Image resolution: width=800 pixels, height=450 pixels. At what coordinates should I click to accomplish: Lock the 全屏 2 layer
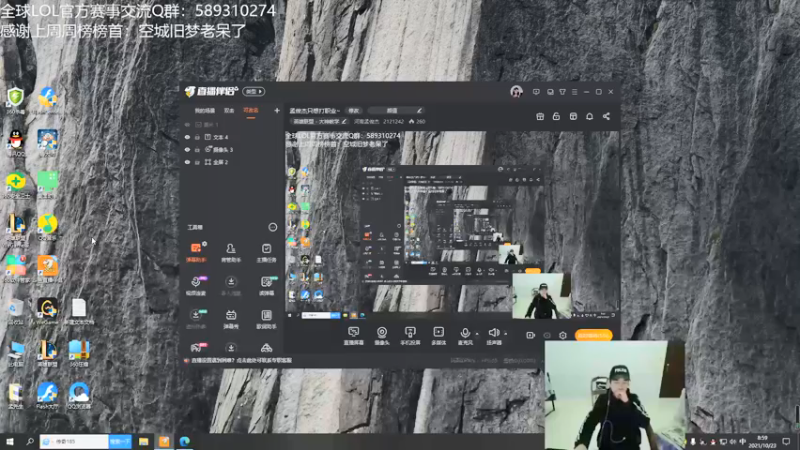[197, 162]
